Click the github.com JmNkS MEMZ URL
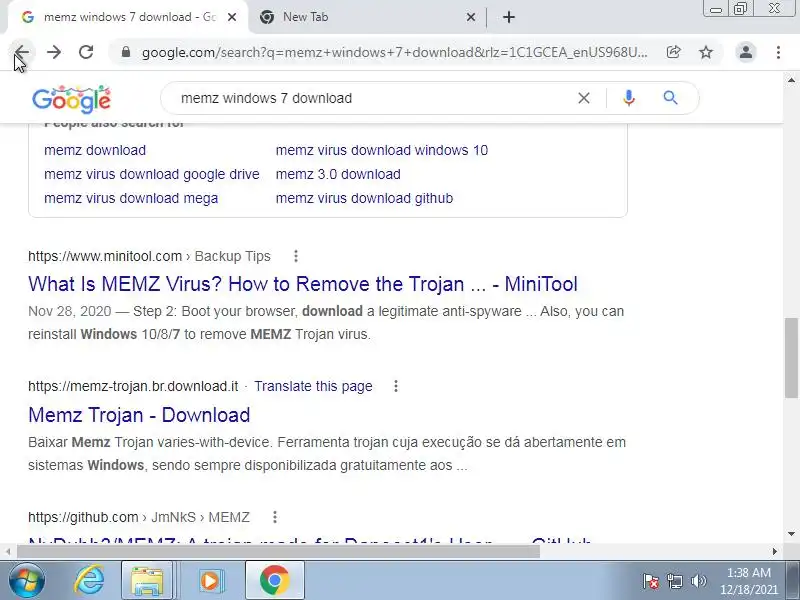Screen dimensions: 800x600 click(x=139, y=517)
